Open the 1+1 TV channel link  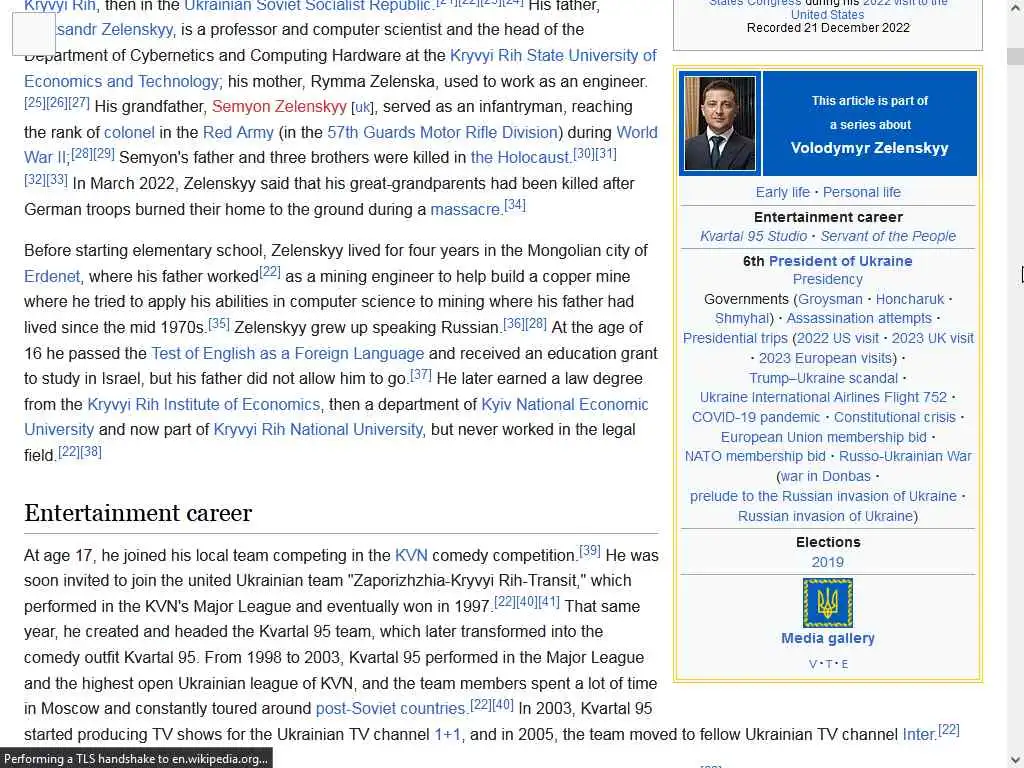point(447,735)
